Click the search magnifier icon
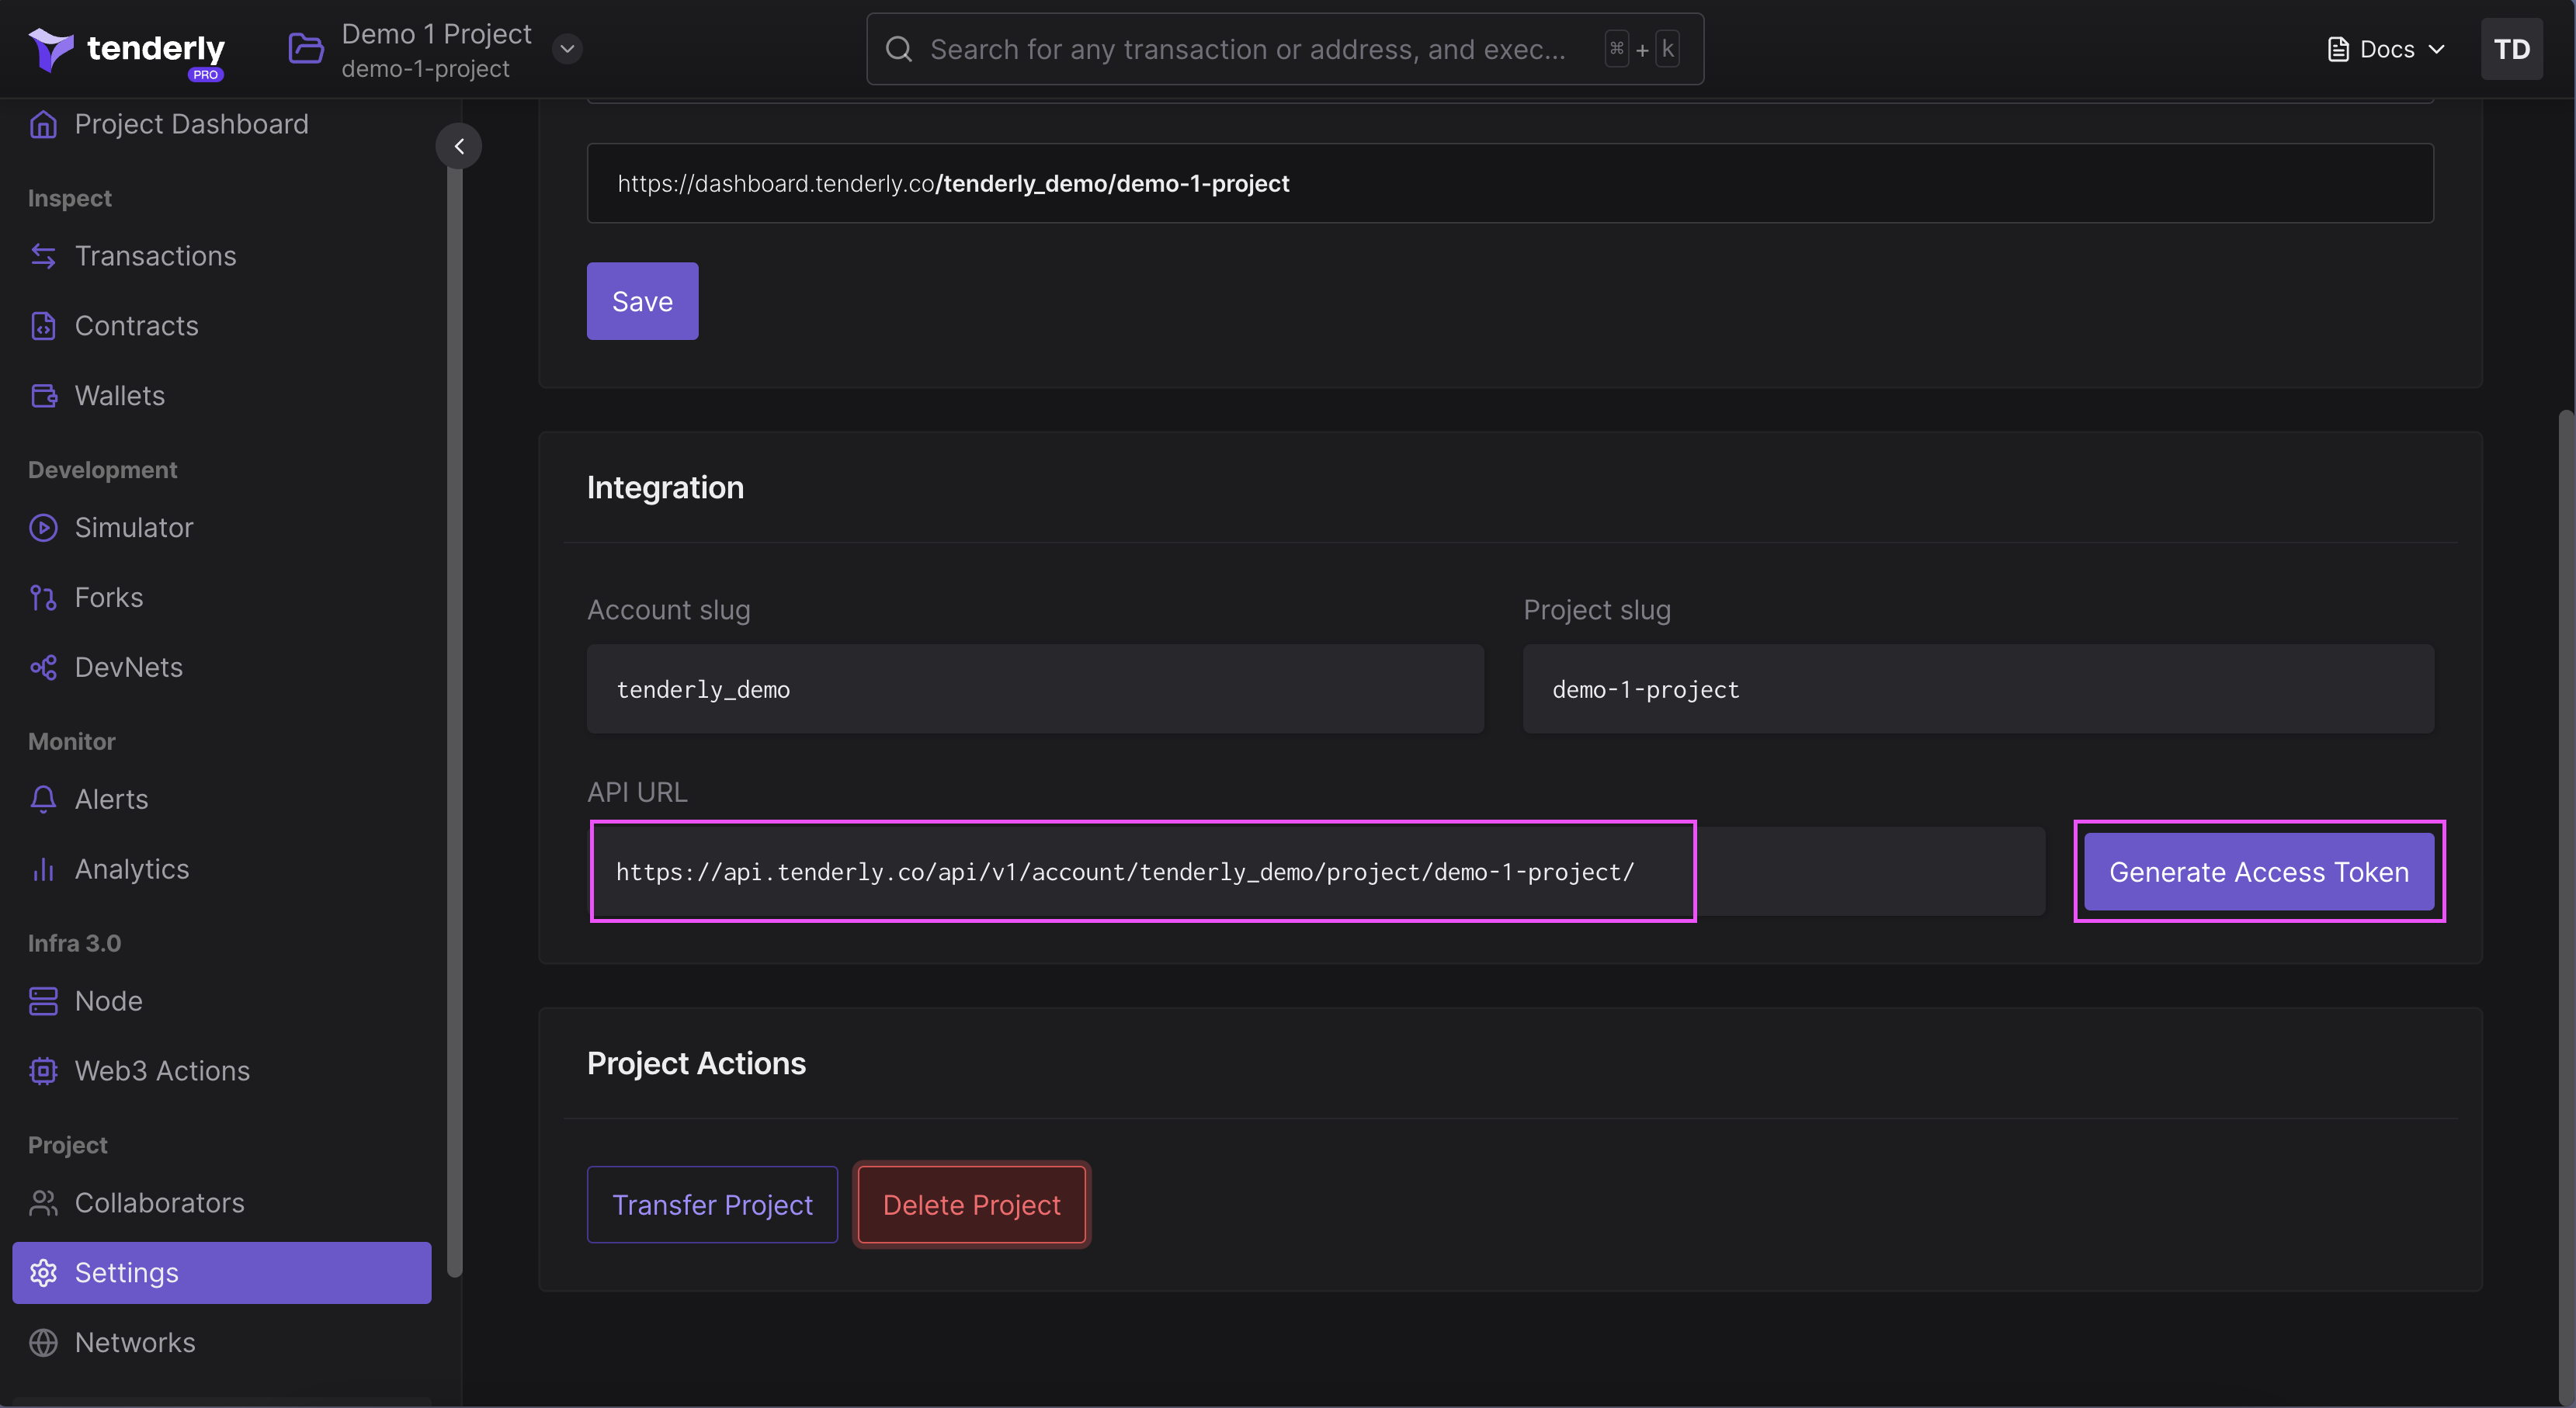The width and height of the screenshot is (2576, 1408). (x=899, y=49)
